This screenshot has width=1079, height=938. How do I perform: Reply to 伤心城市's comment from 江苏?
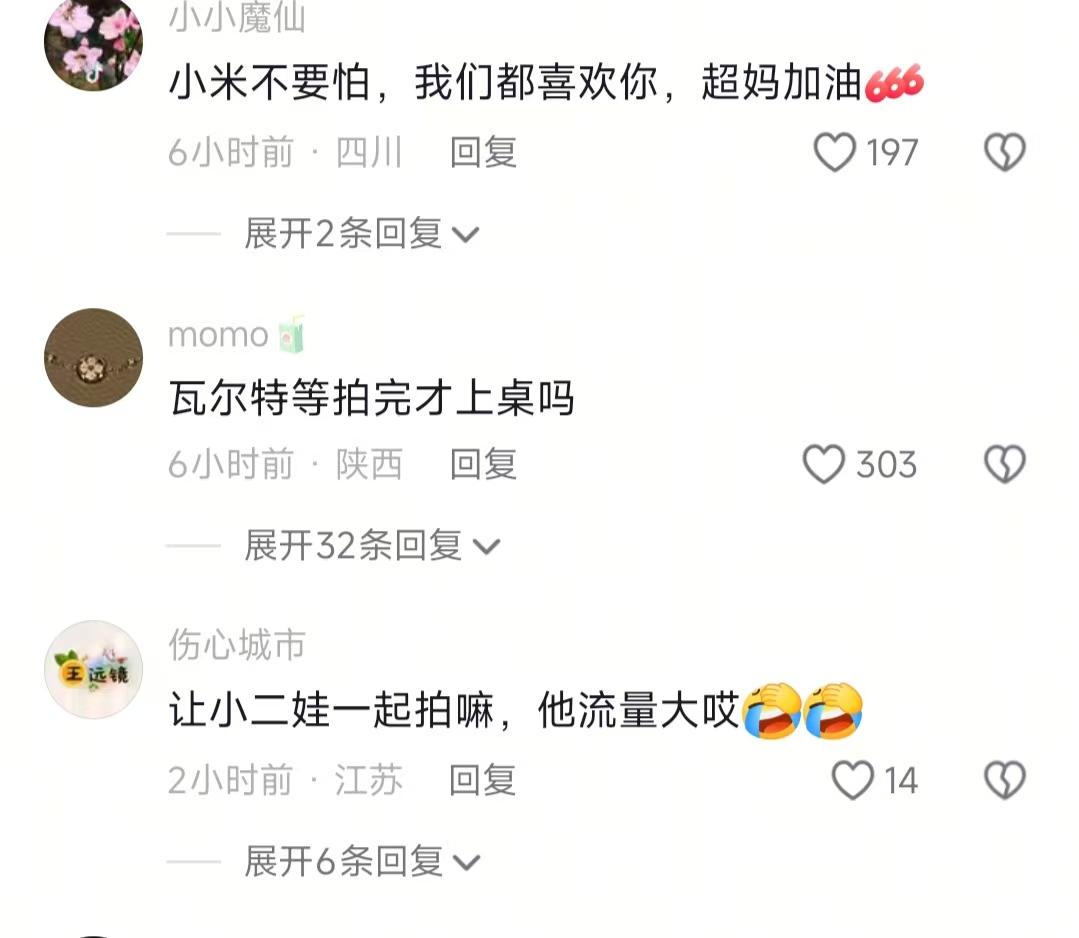pos(482,780)
